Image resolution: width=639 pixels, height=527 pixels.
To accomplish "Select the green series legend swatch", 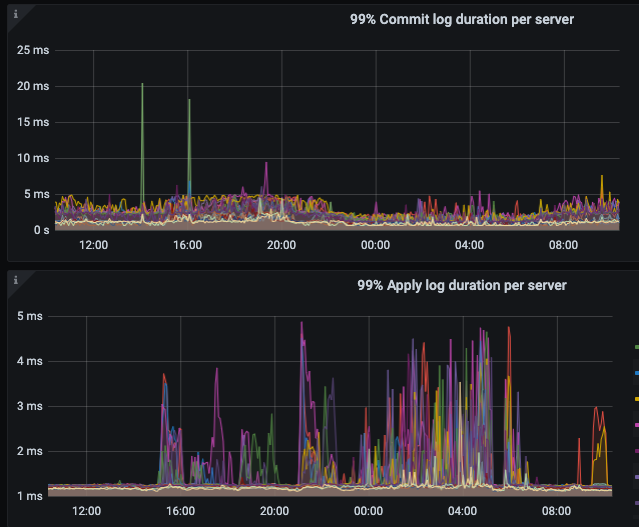I will (636, 348).
